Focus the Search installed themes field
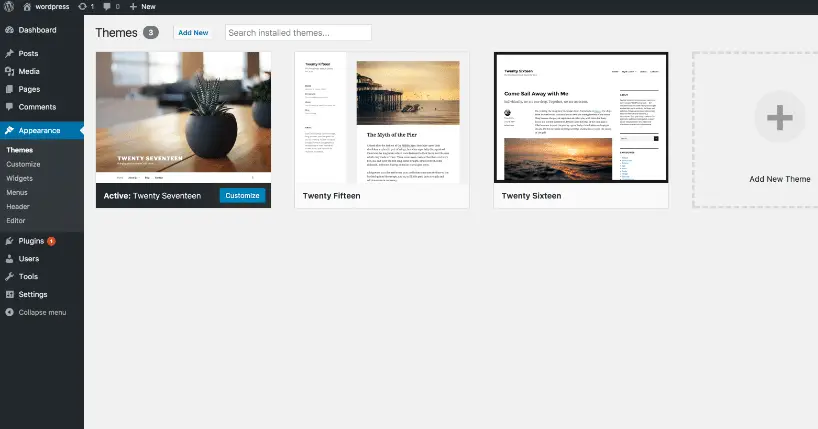The height and width of the screenshot is (429, 818). tap(298, 32)
